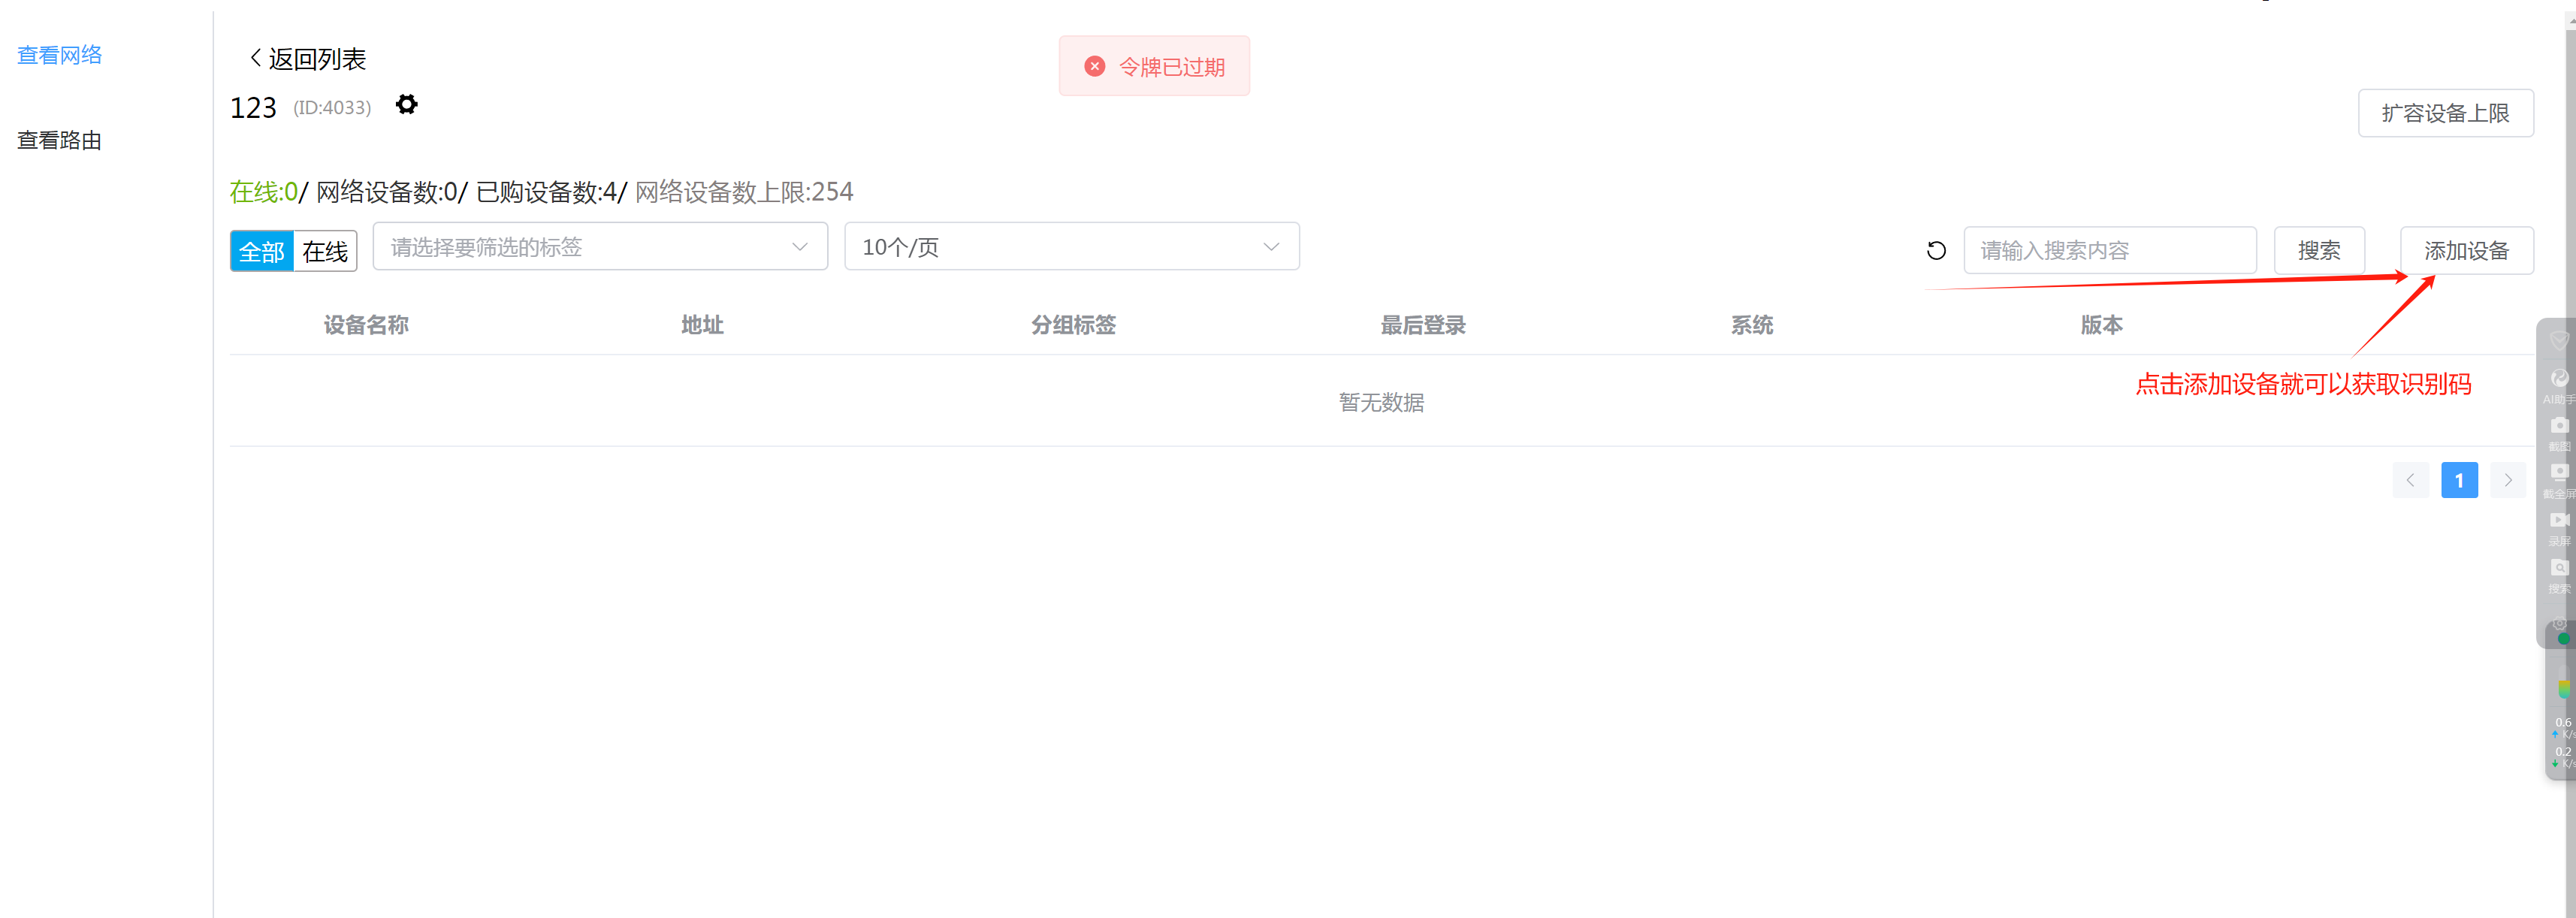Click the red error icon in 令牌已过期 alert
Image resolution: width=2576 pixels, height=918 pixels.
(1094, 67)
